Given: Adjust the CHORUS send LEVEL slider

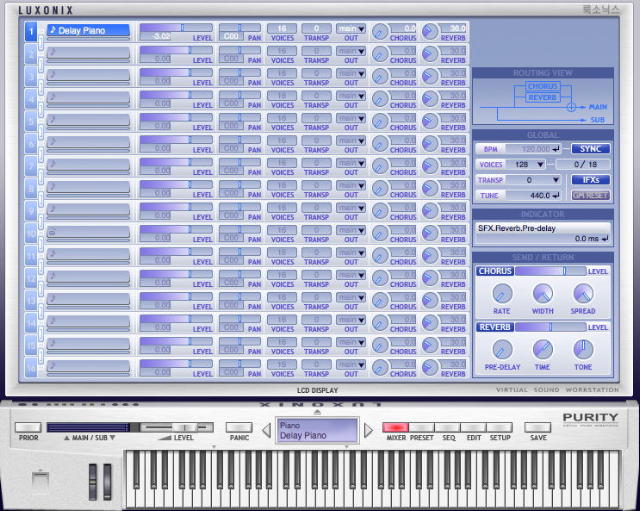Looking at the screenshot, I should [x=551, y=271].
